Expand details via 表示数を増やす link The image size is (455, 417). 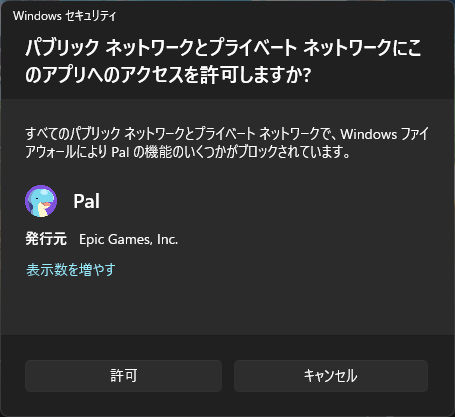click(71, 269)
